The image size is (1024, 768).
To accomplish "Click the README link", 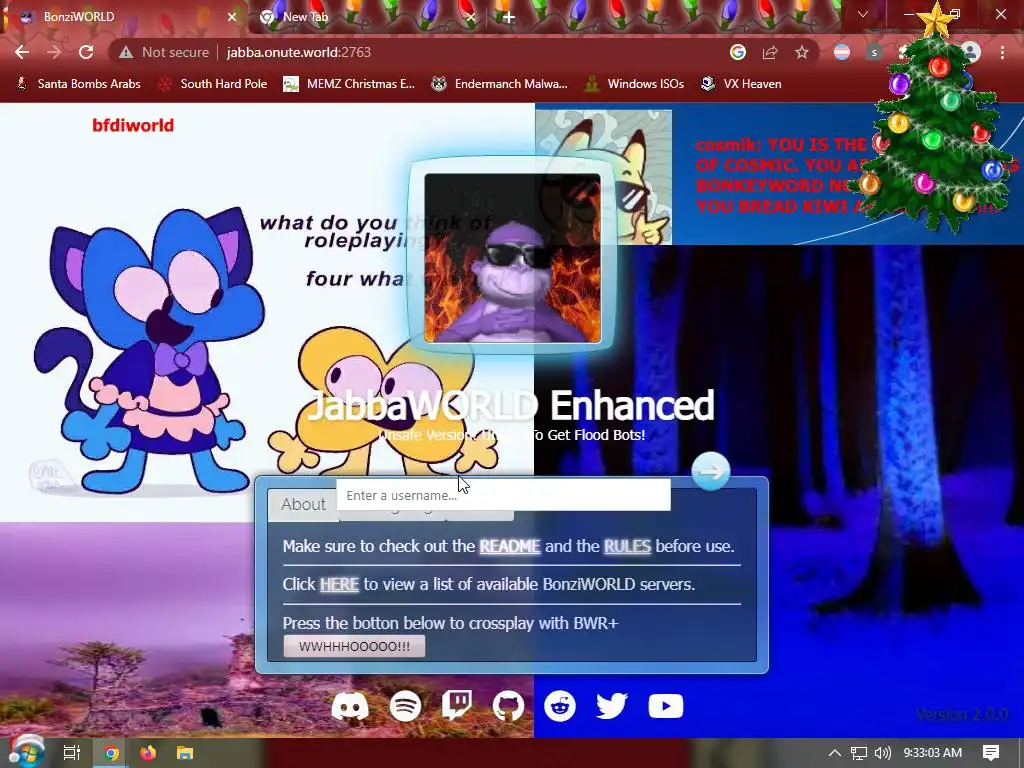I will 510,546.
